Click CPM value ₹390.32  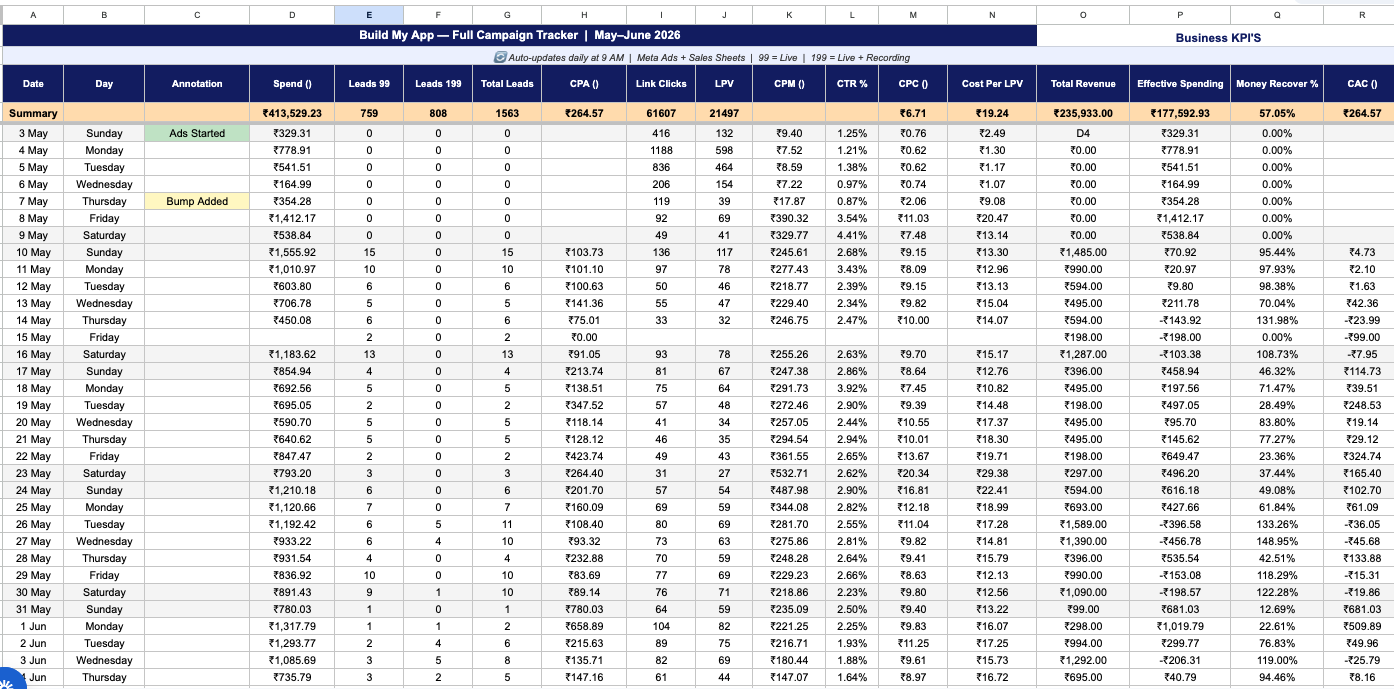(x=789, y=218)
